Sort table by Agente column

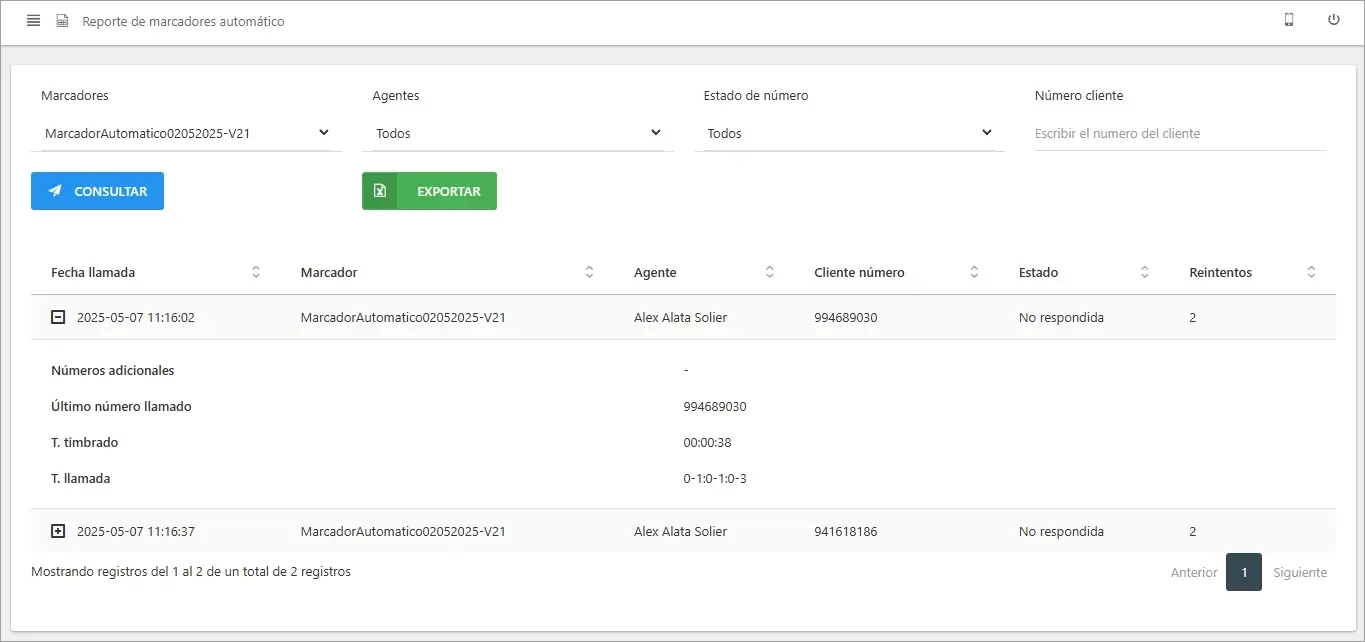pos(769,272)
